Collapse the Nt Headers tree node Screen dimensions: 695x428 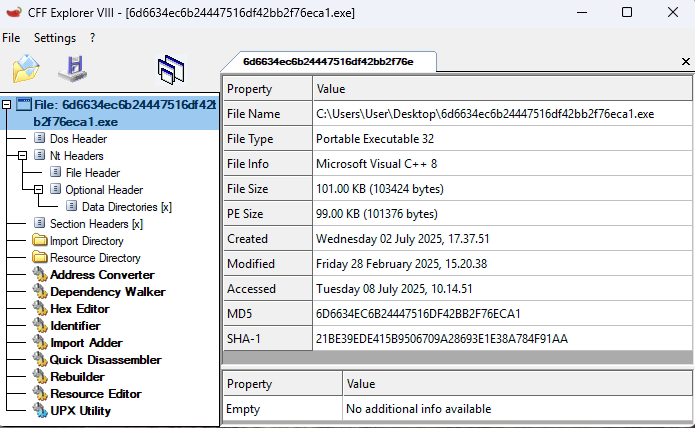click(22, 156)
